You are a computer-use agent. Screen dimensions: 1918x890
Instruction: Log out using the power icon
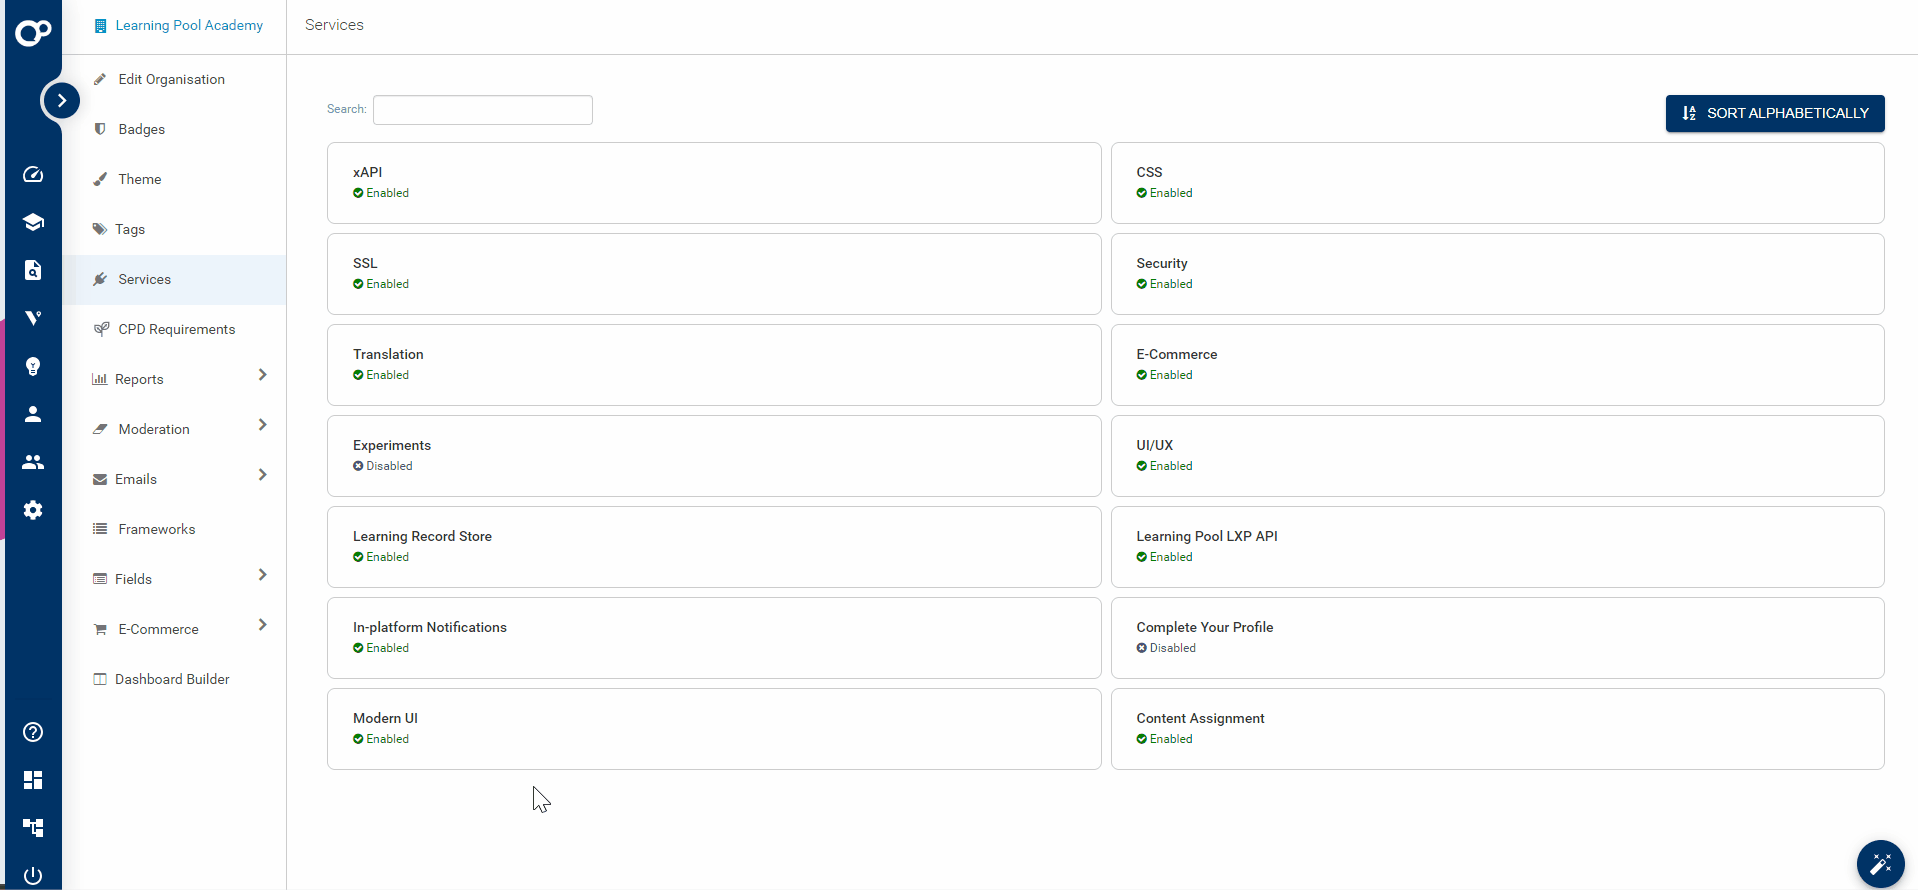click(x=33, y=875)
